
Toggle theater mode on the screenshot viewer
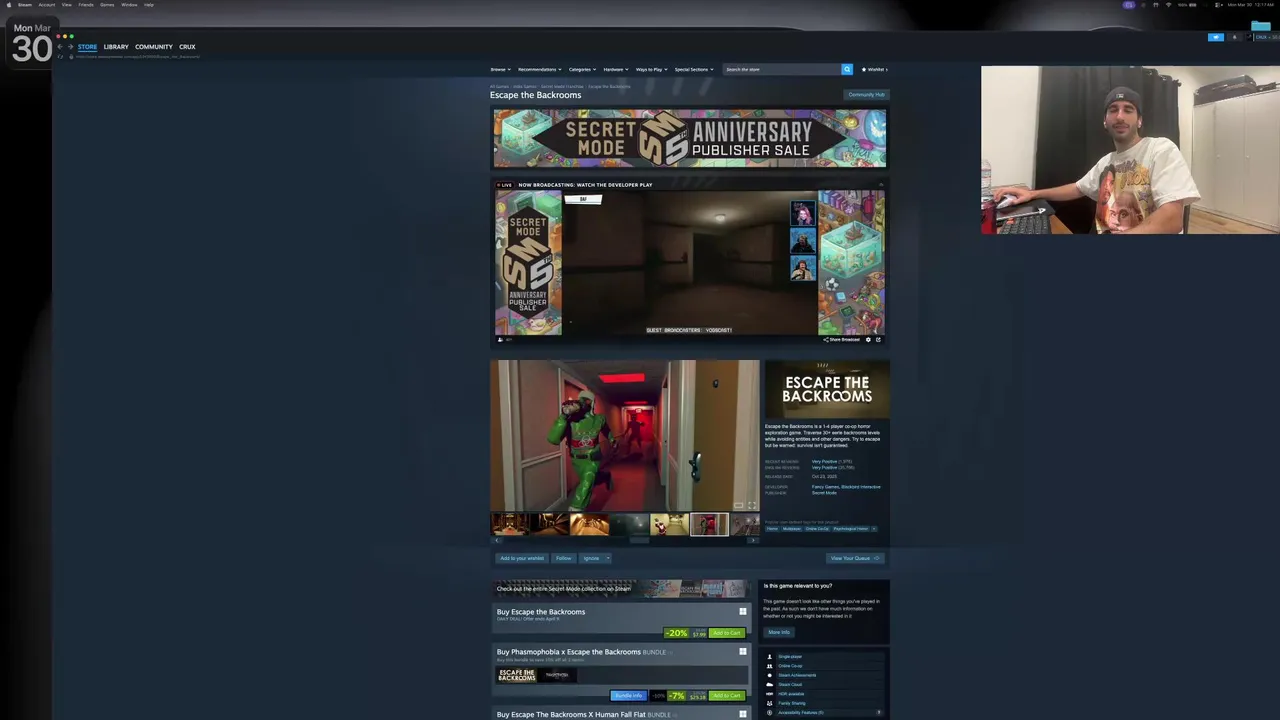739,505
